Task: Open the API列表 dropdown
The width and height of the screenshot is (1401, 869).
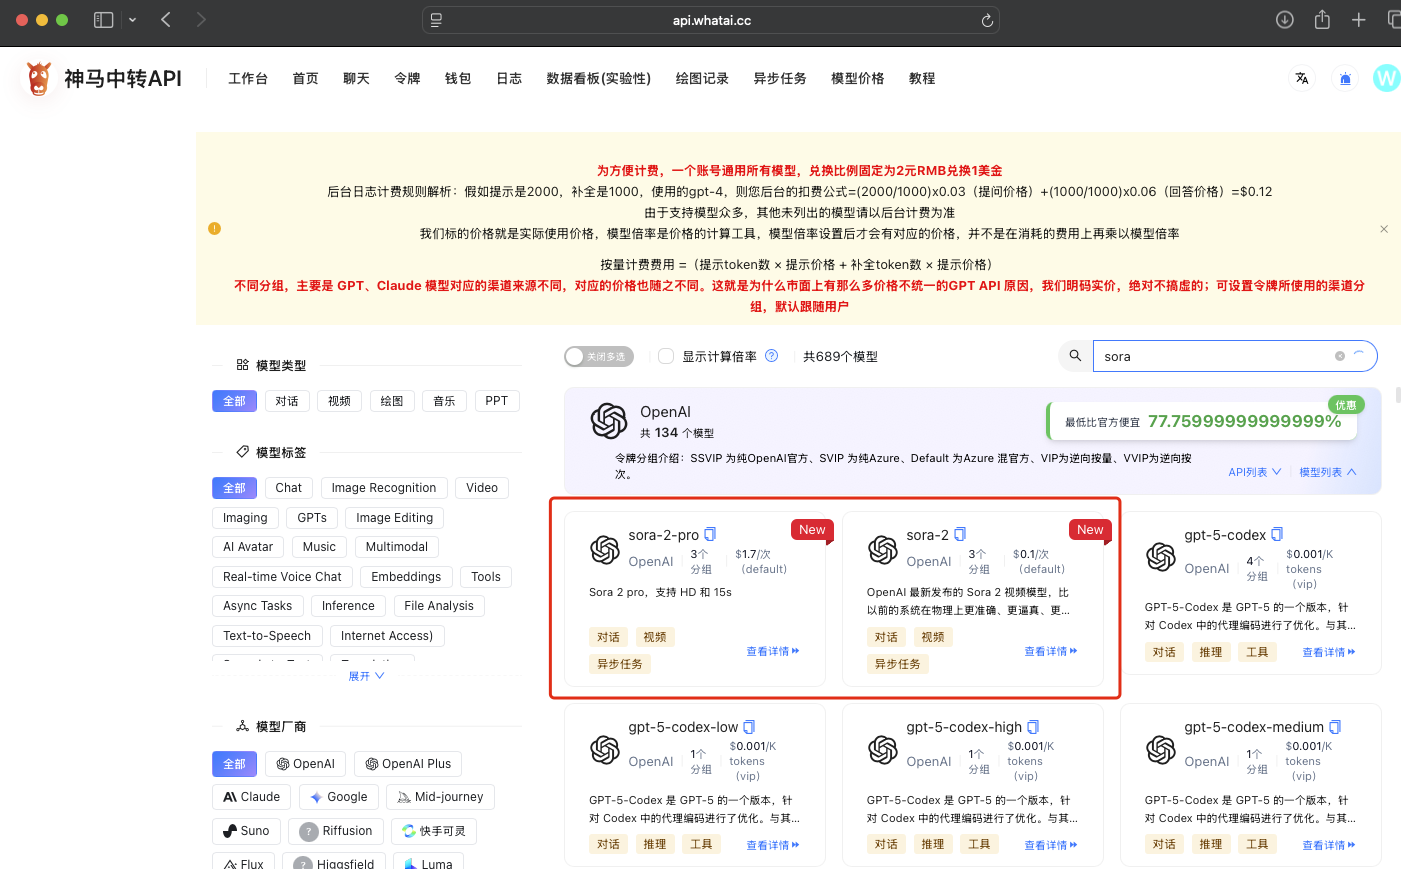Action: click(x=1255, y=472)
